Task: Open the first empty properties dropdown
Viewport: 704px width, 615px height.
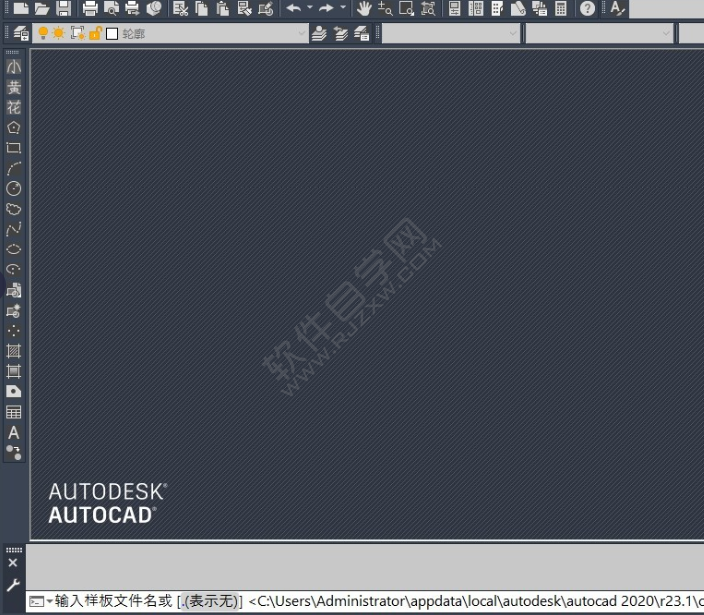Action: coord(451,33)
